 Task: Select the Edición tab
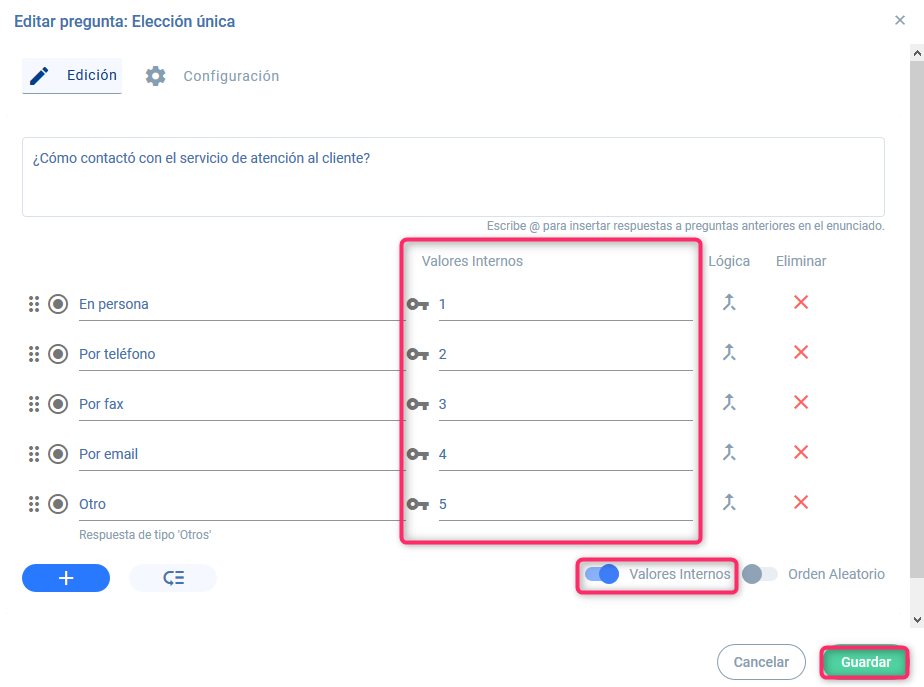tap(72, 76)
